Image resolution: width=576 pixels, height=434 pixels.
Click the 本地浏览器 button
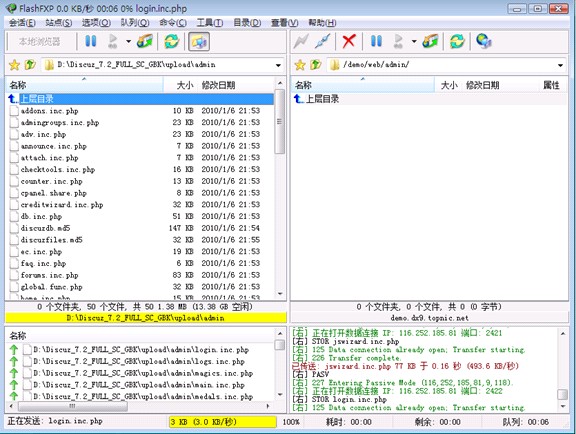(x=39, y=42)
